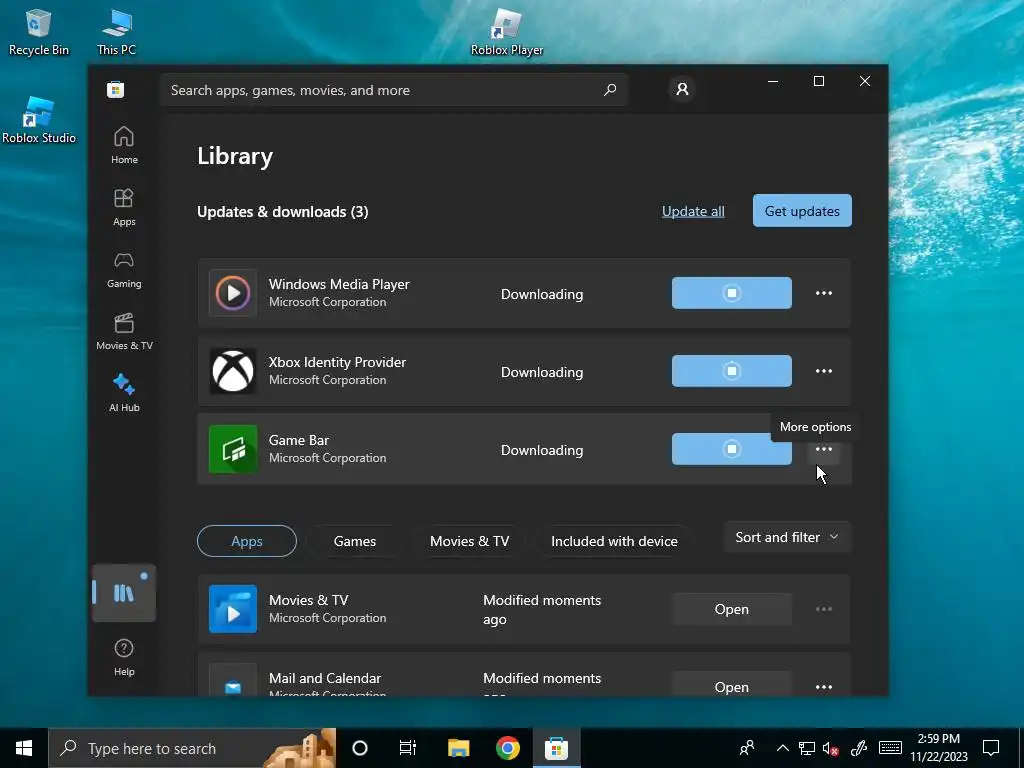Click the Store search input field
1024x768 pixels.
393,90
